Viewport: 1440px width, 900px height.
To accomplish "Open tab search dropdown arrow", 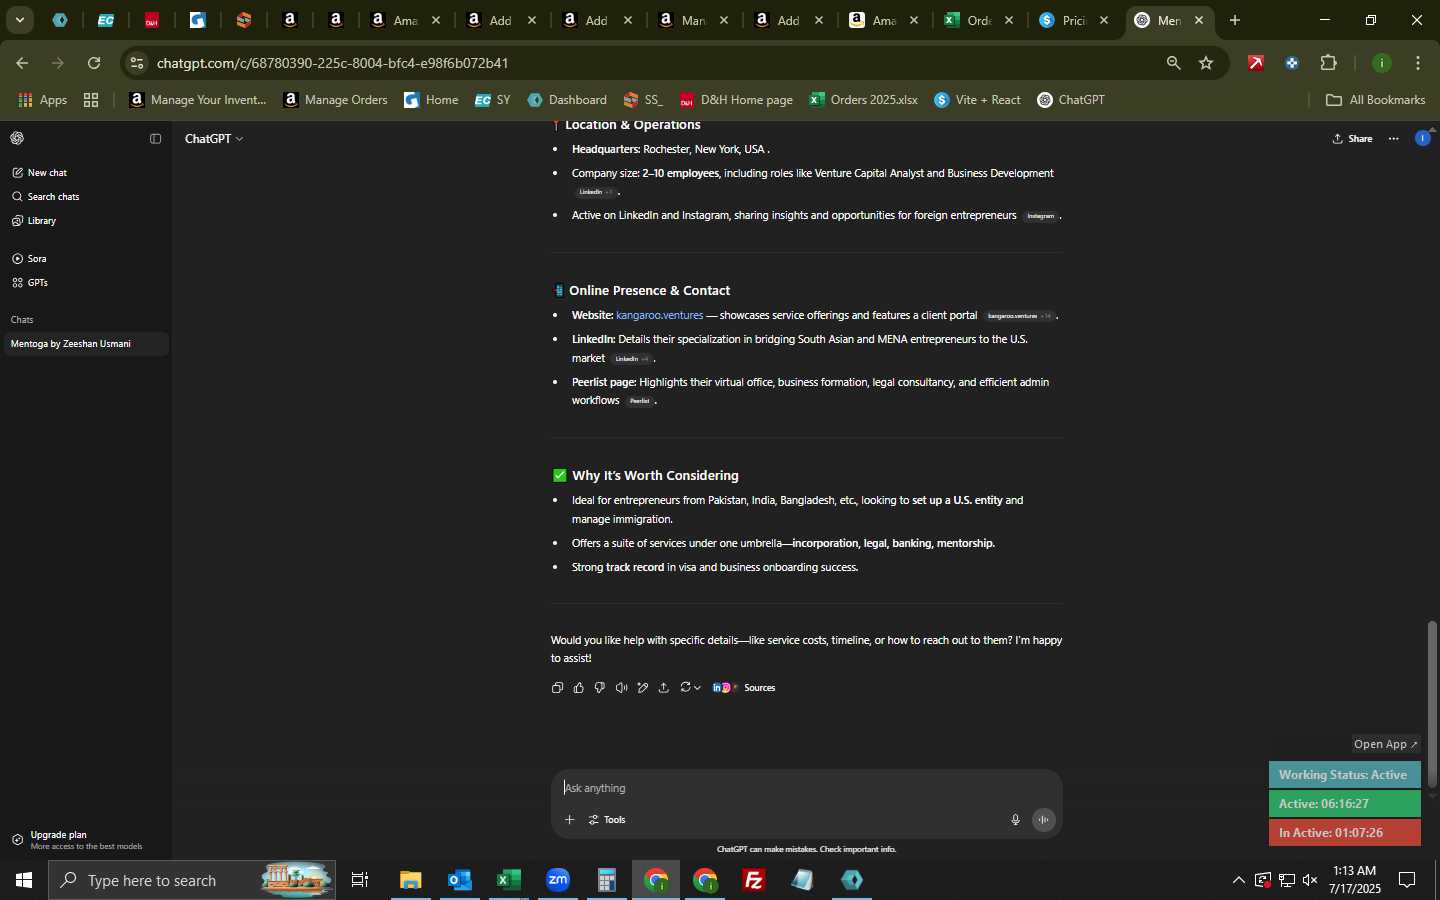I will coord(20,20).
